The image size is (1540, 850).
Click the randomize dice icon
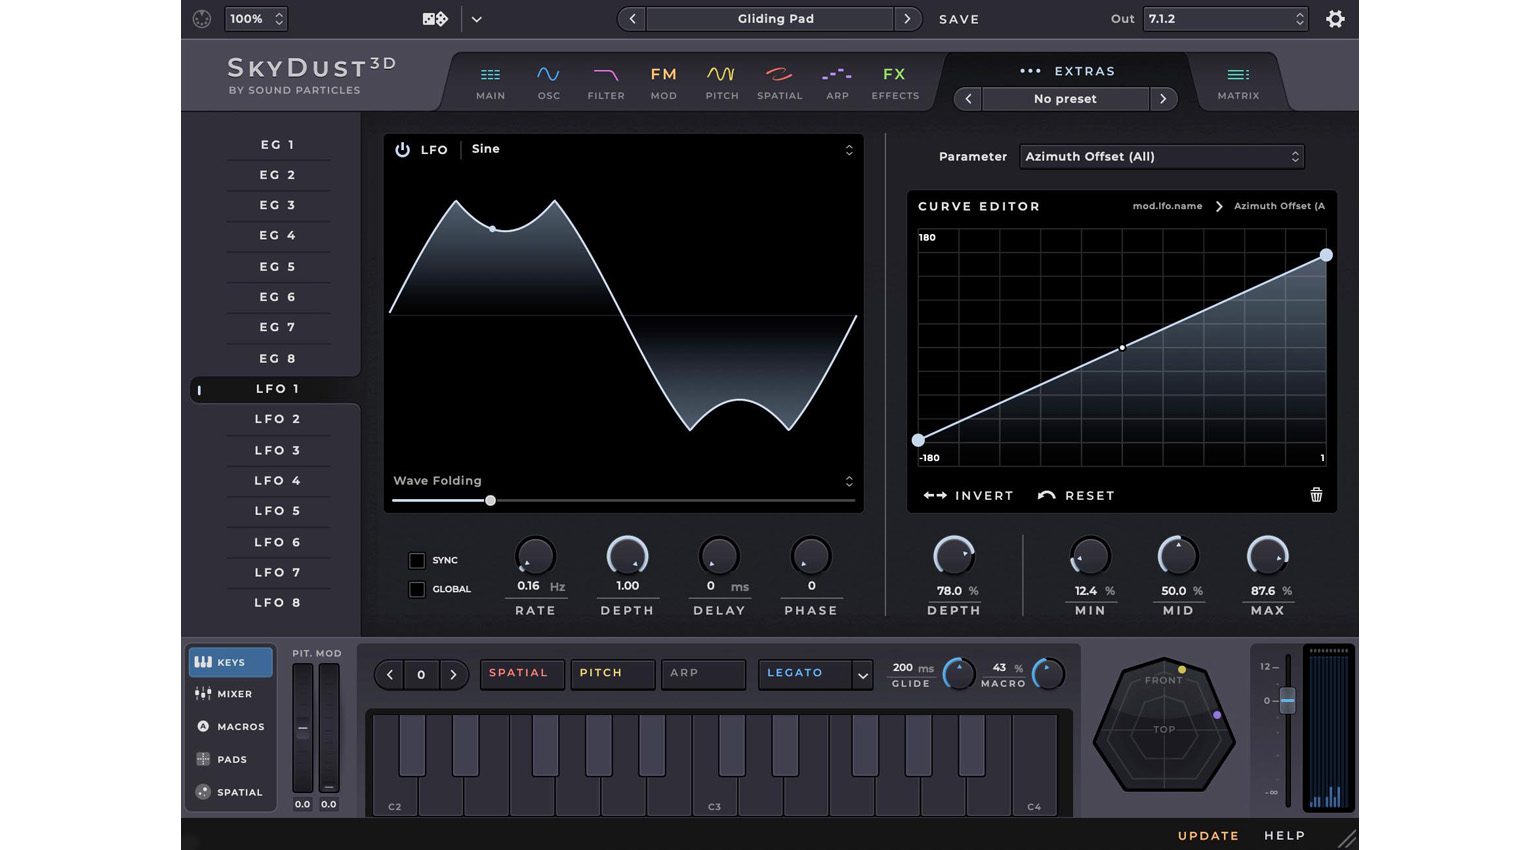435,19
